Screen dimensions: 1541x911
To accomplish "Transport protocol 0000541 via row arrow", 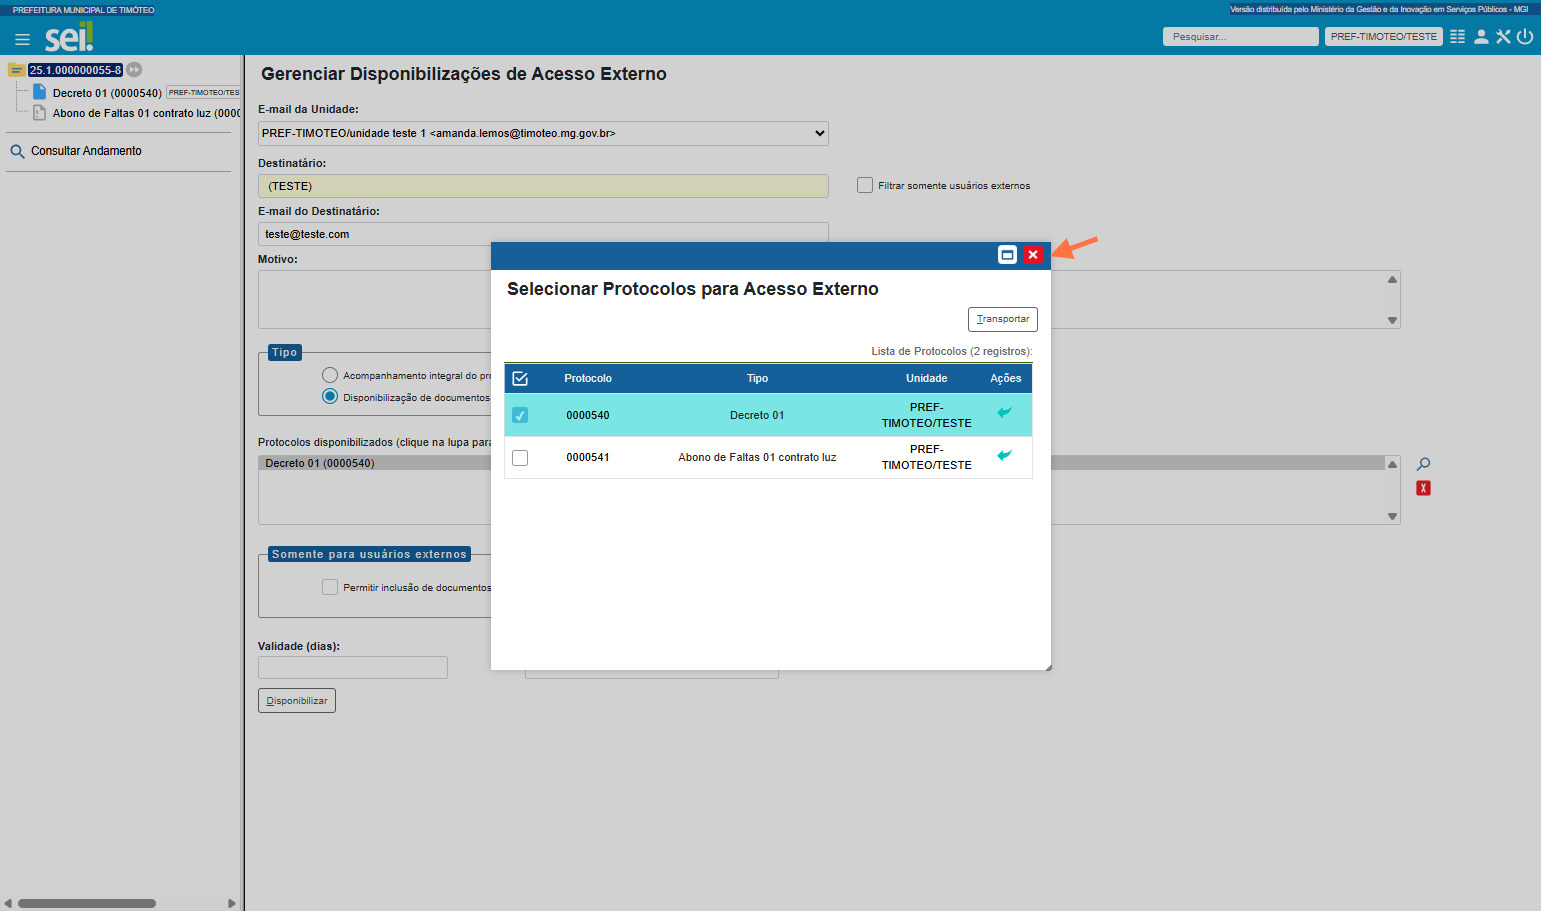I will (1005, 455).
